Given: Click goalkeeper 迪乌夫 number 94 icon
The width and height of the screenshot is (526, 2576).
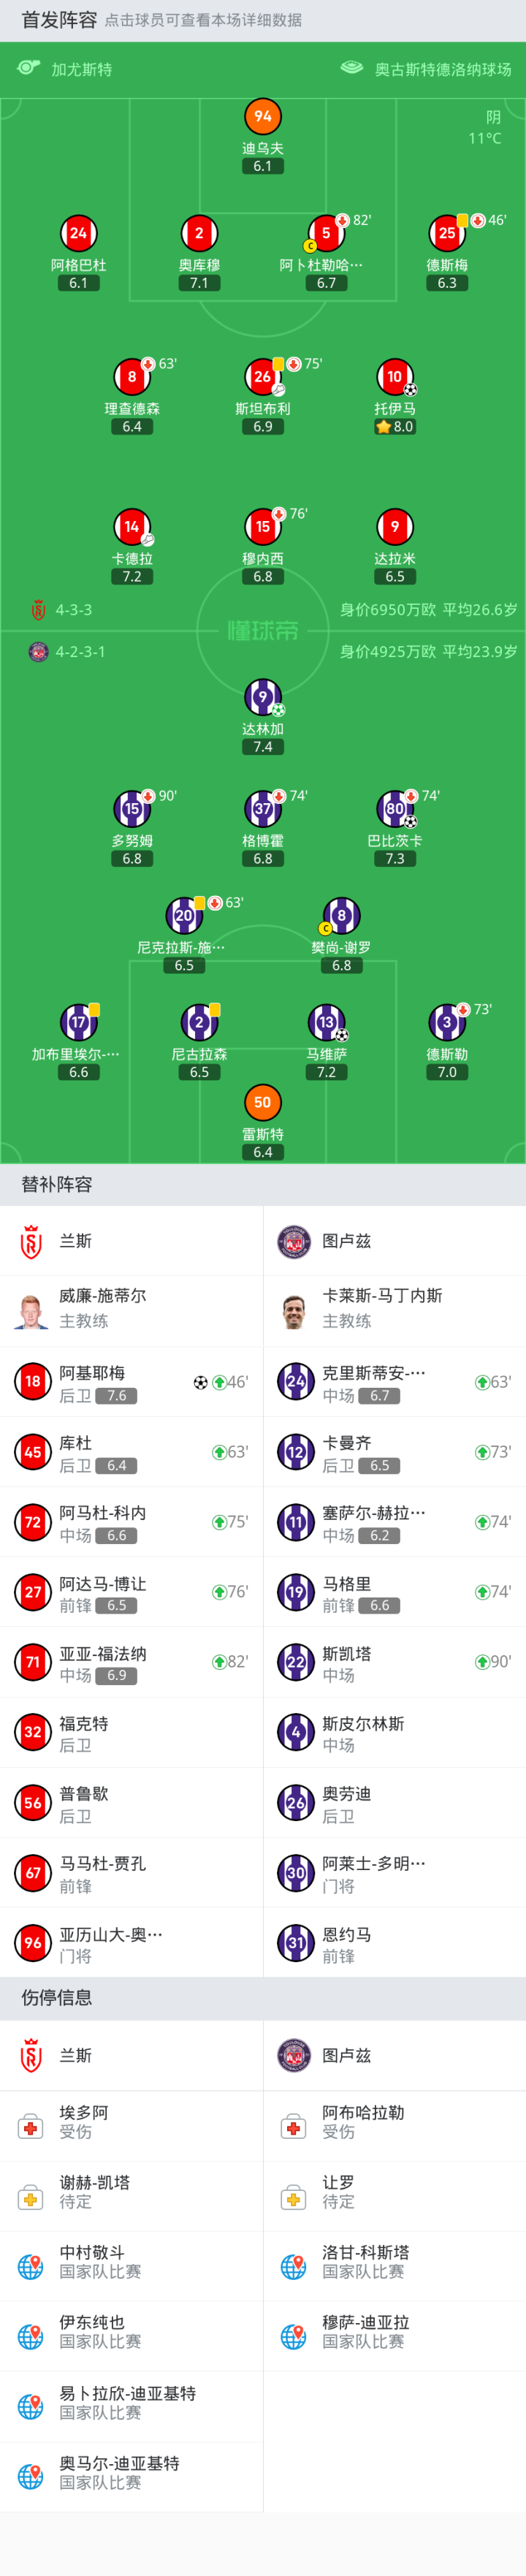Looking at the screenshot, I should 262,117.
